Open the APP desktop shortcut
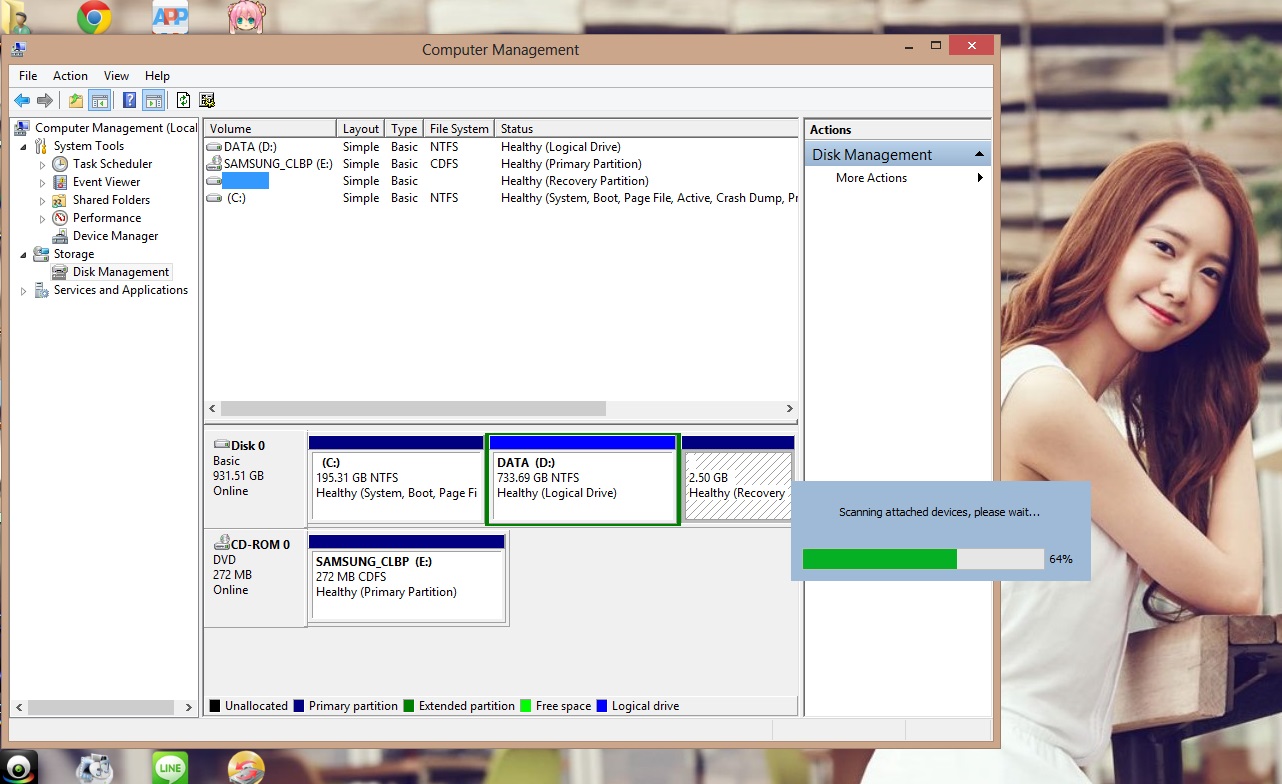 (x=170, y=17)
